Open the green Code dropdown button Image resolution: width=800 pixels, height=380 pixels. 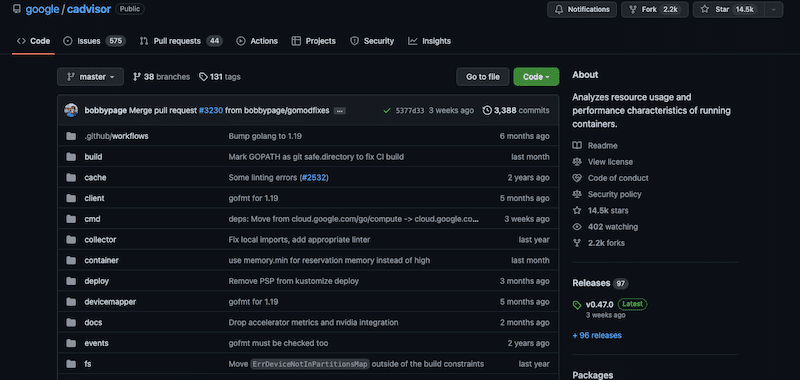(x=536, y=77)
